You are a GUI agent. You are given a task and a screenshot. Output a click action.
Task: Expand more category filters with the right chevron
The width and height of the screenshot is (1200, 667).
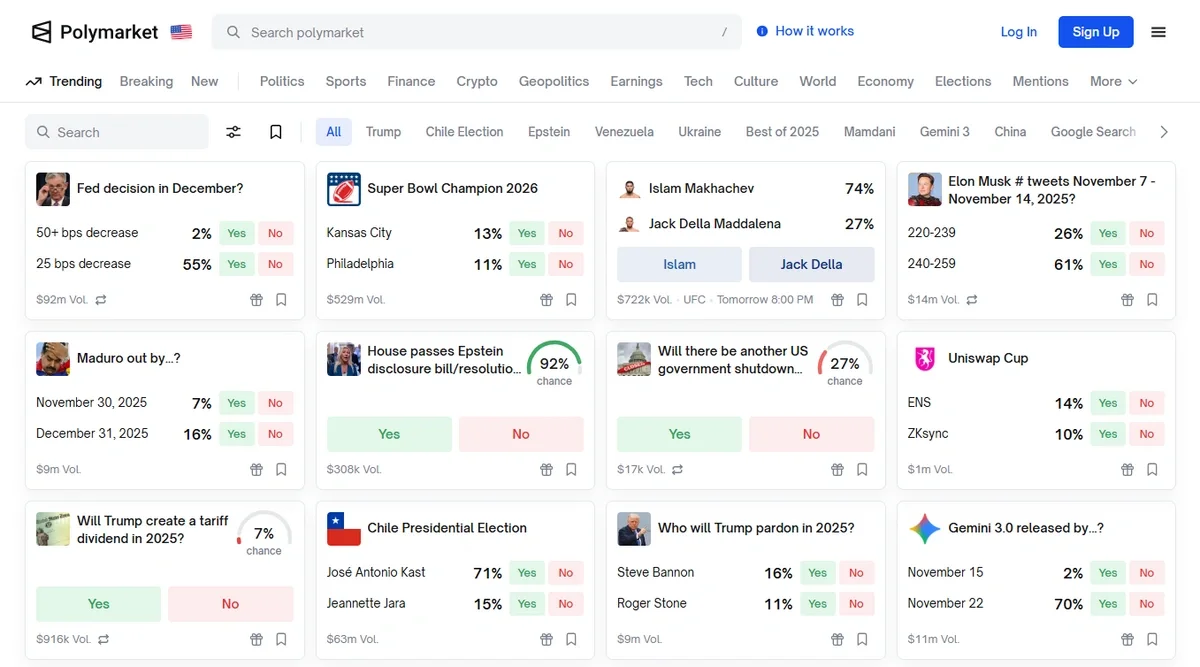tap(1163, 131)
